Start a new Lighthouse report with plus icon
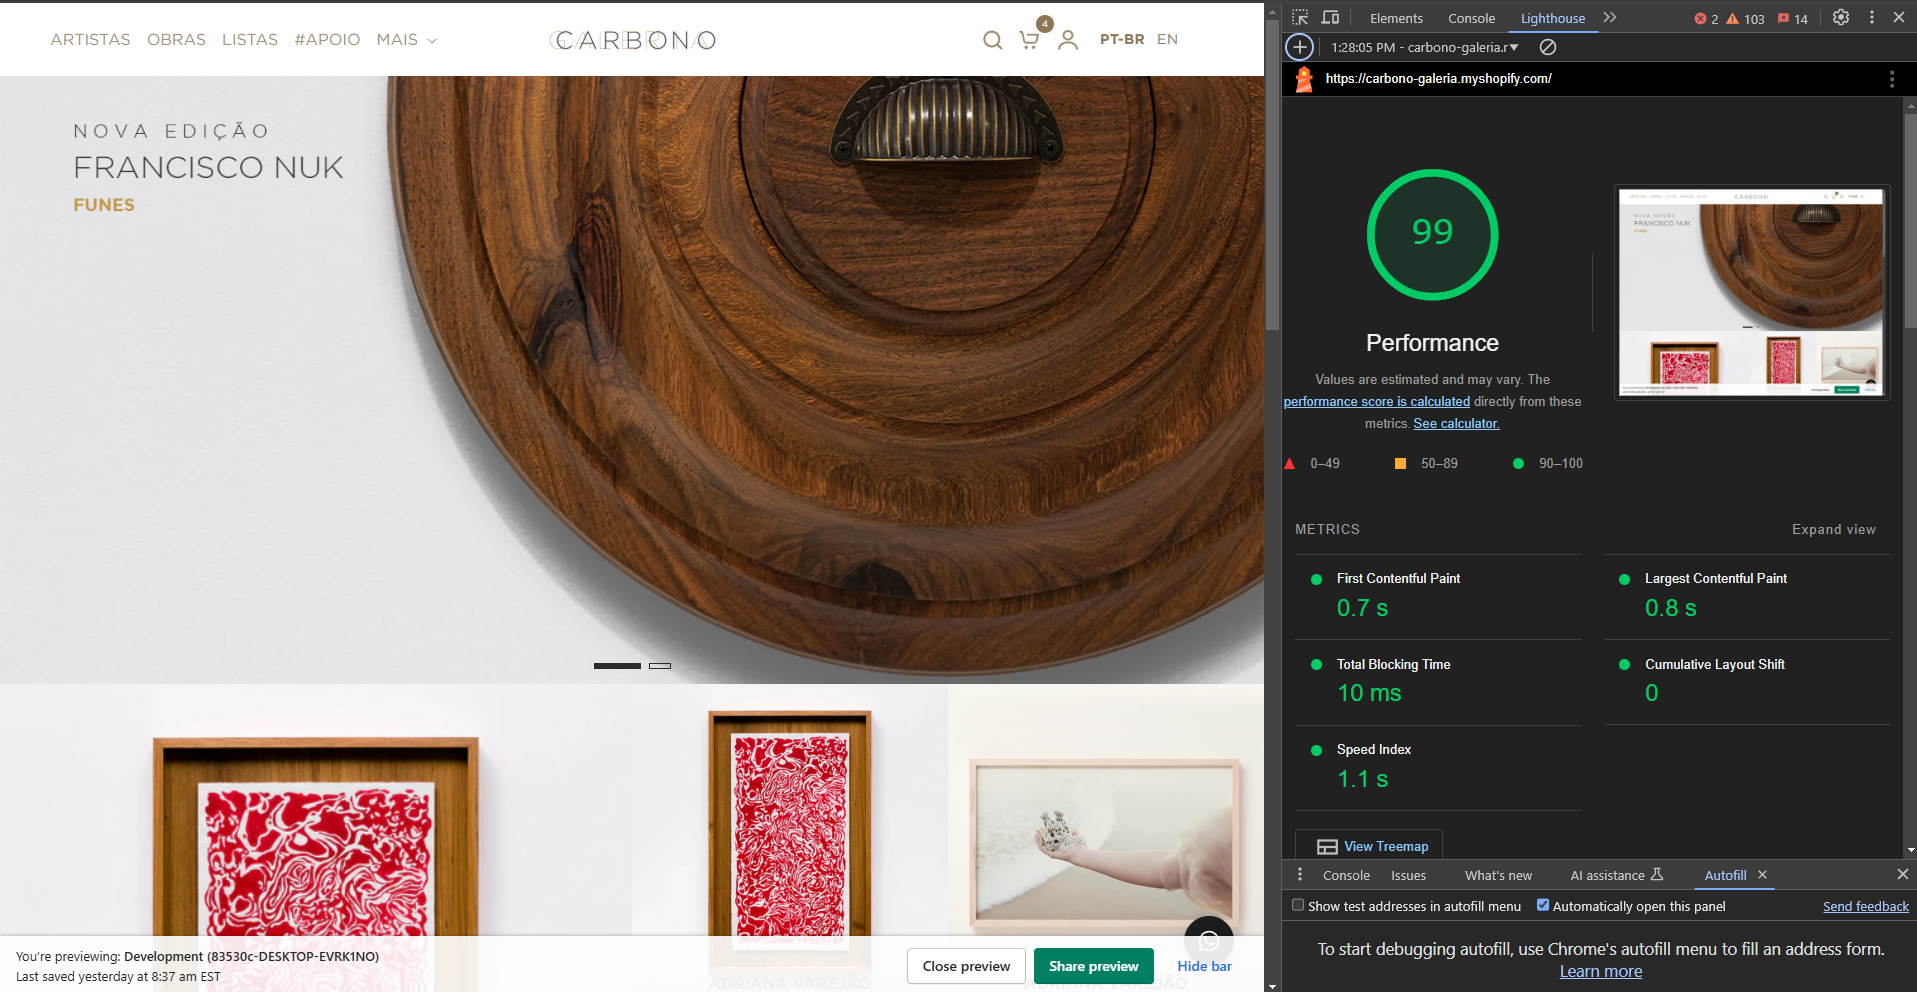The width and height of the screenshot is (1917, 992). point(1299,47)
